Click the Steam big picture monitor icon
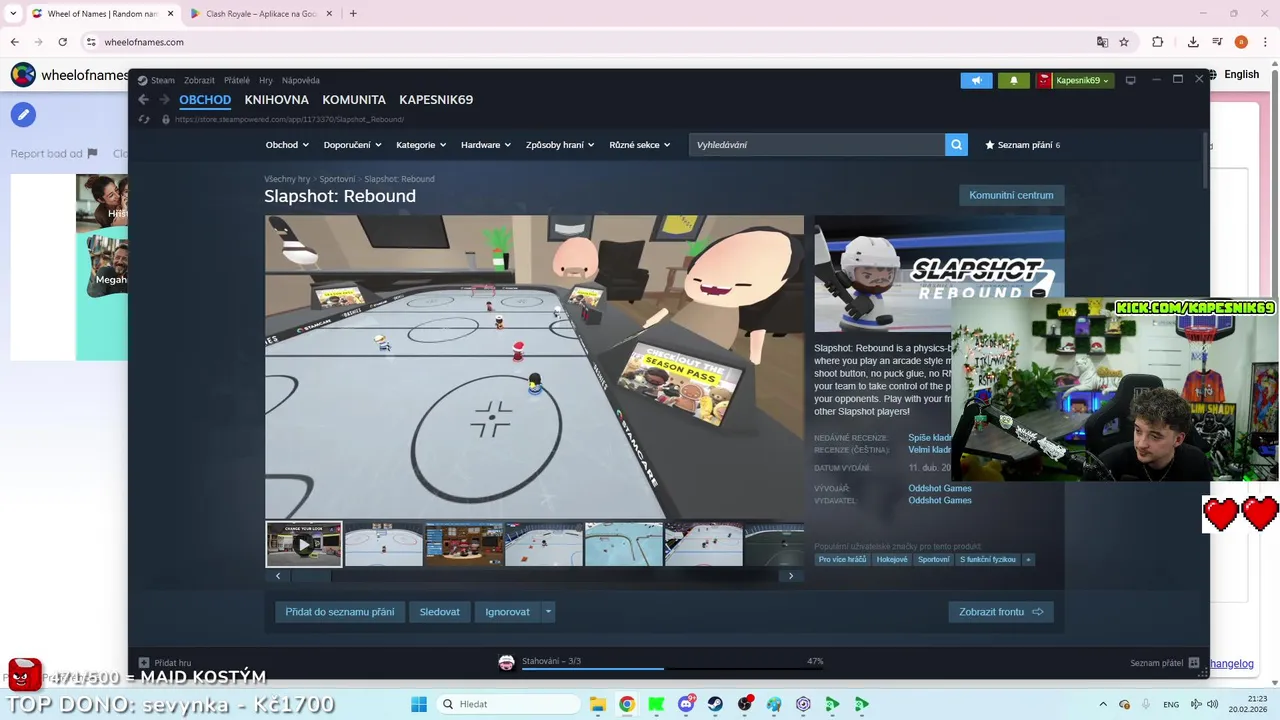1280x720 pixels. (1131, 80)
